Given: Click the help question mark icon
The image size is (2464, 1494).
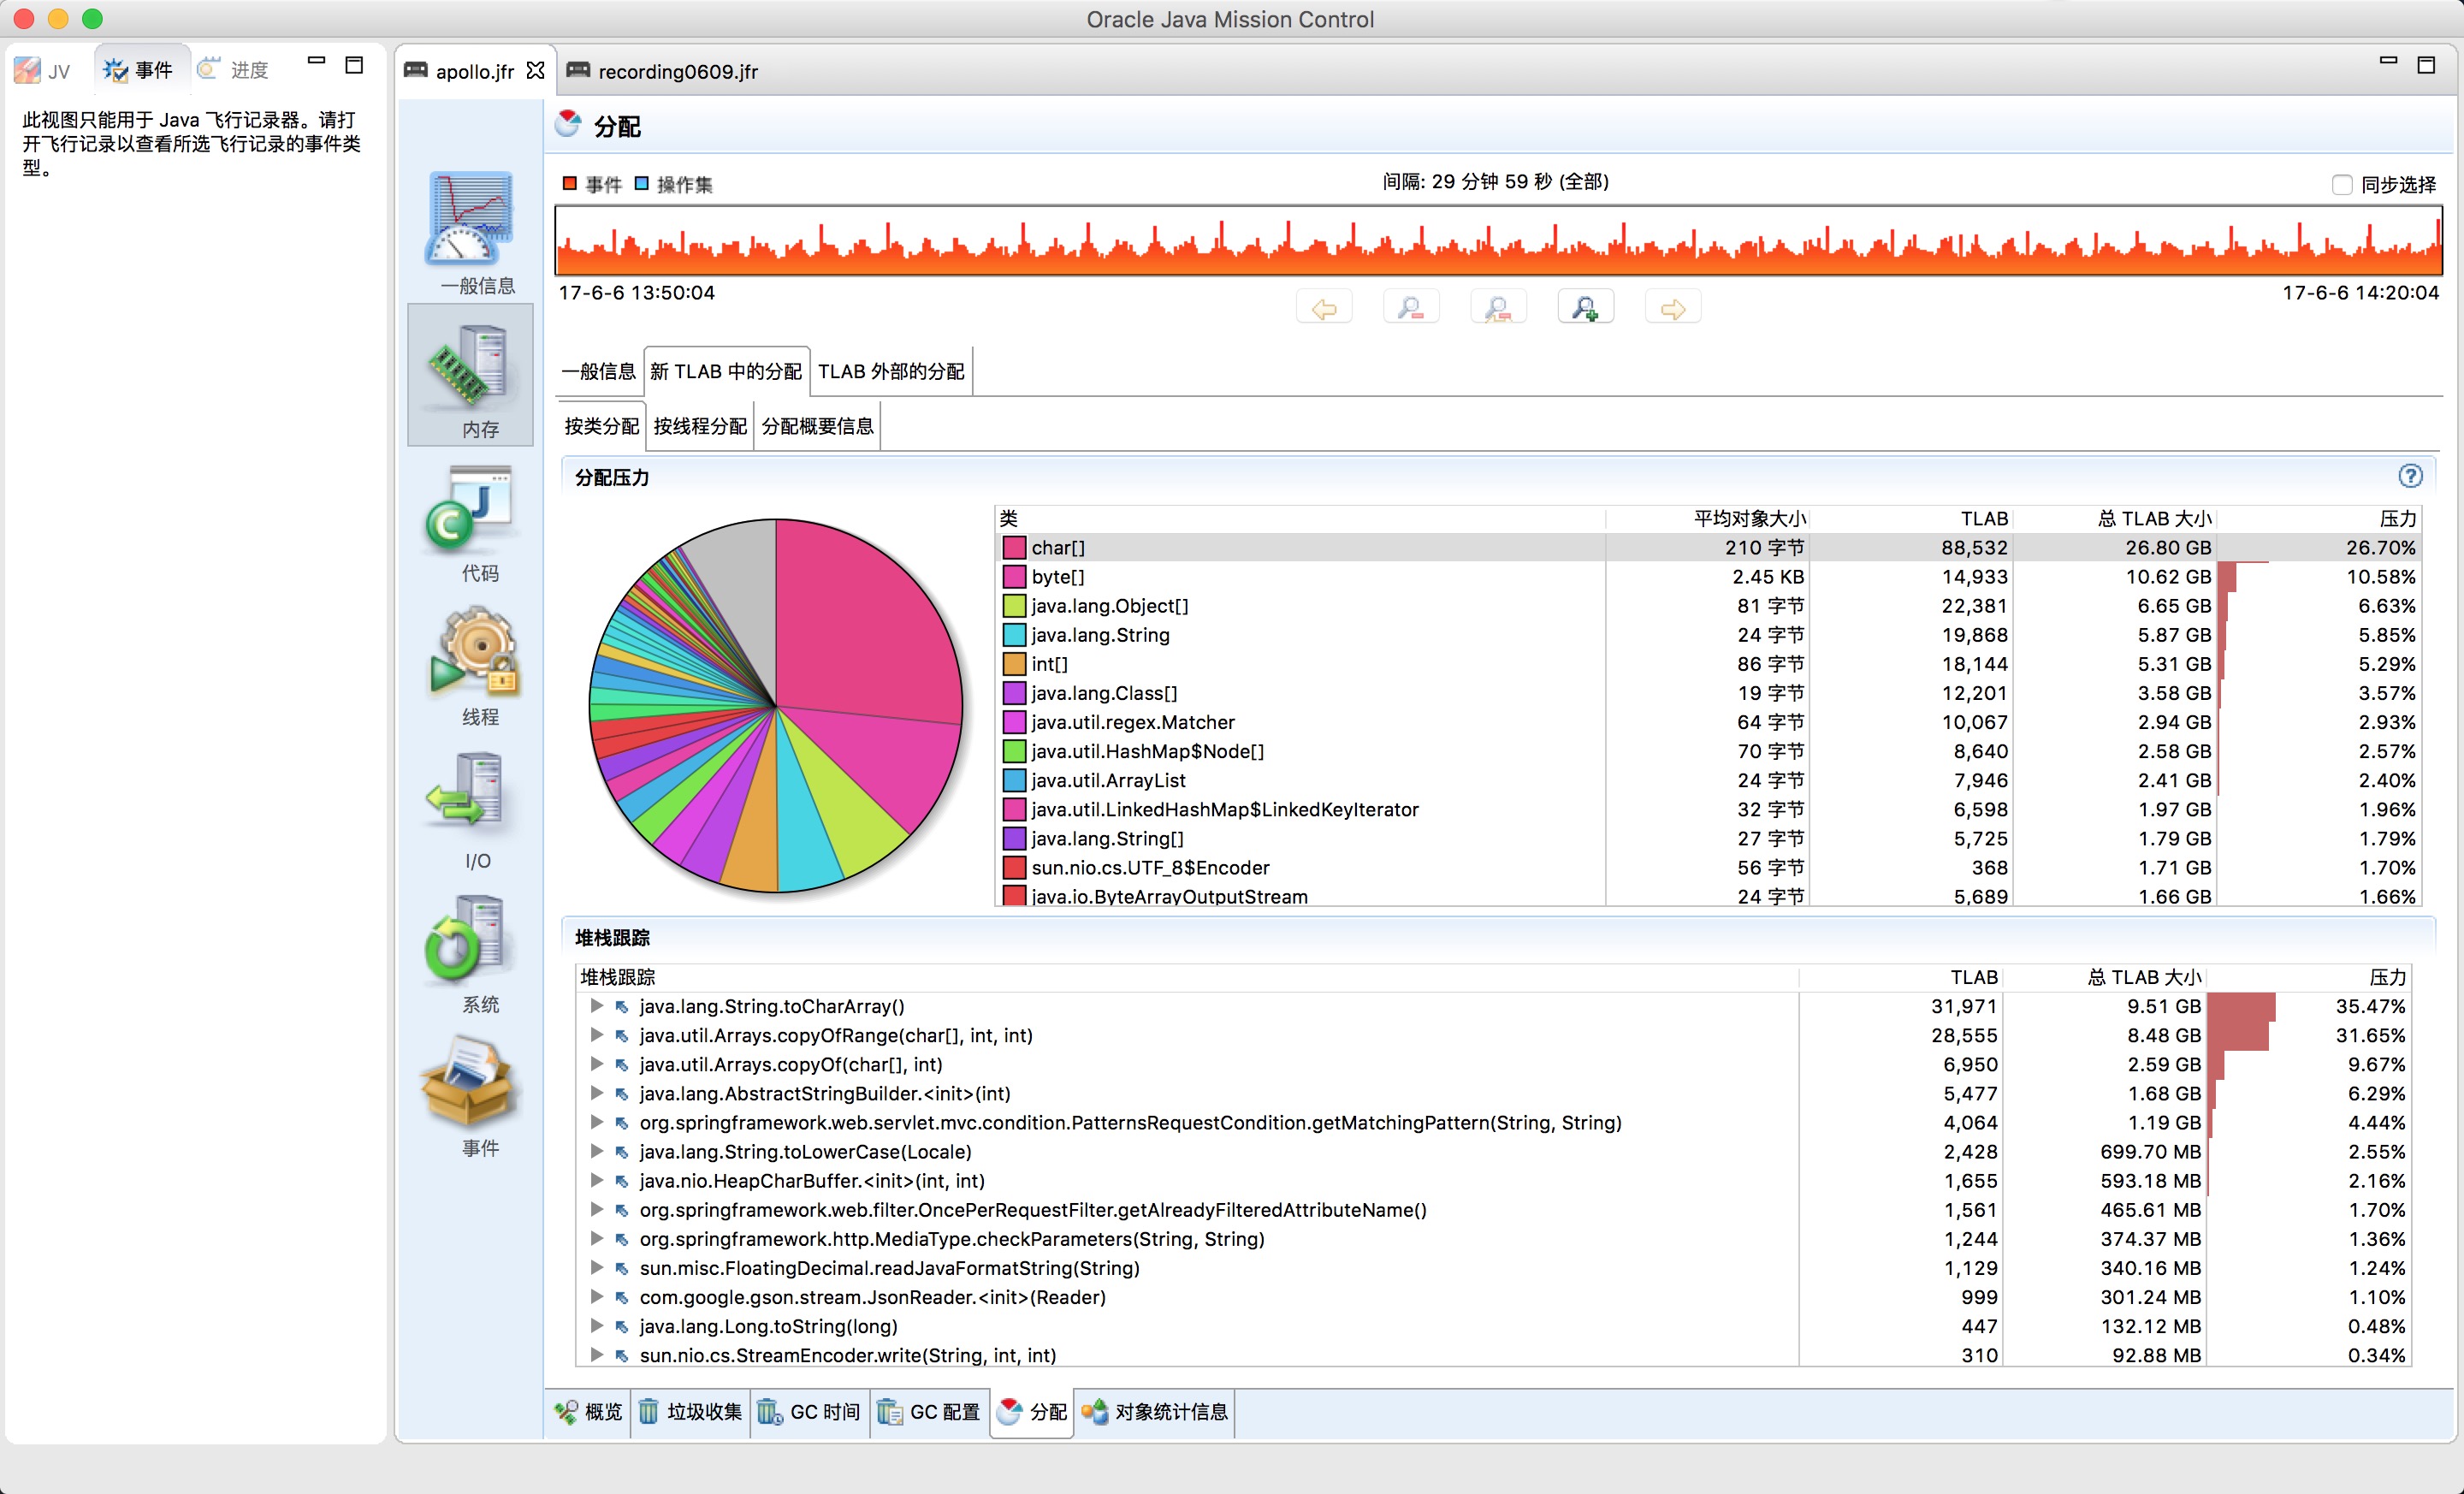Looking at the screenshot, I should tap(2410, 476).
